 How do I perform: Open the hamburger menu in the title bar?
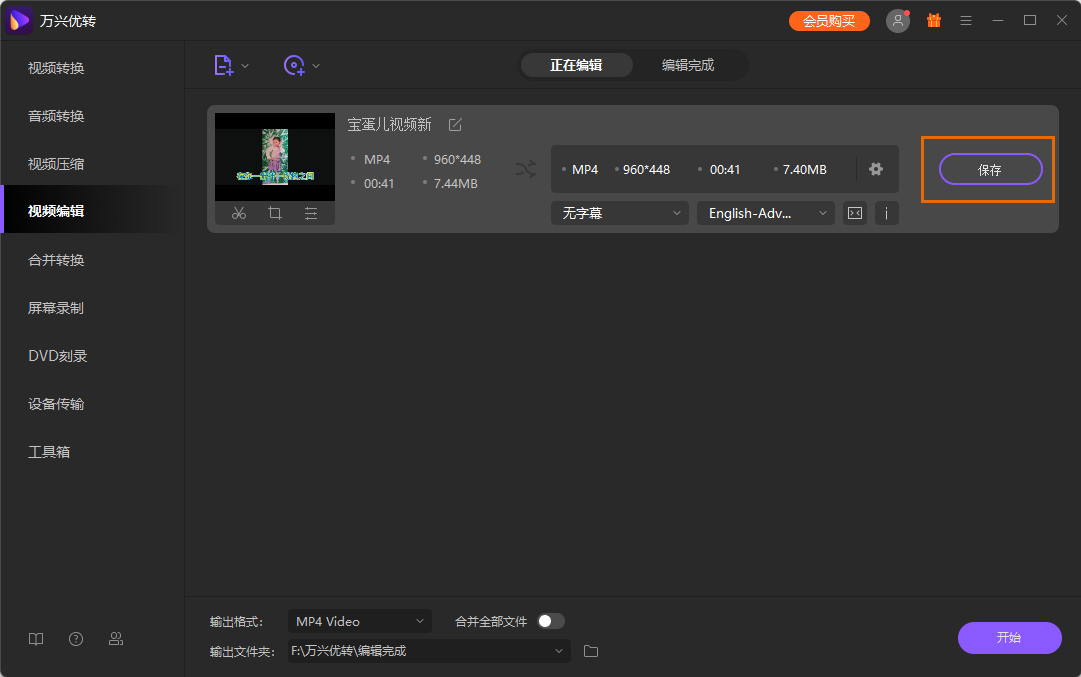pos(965,19)
